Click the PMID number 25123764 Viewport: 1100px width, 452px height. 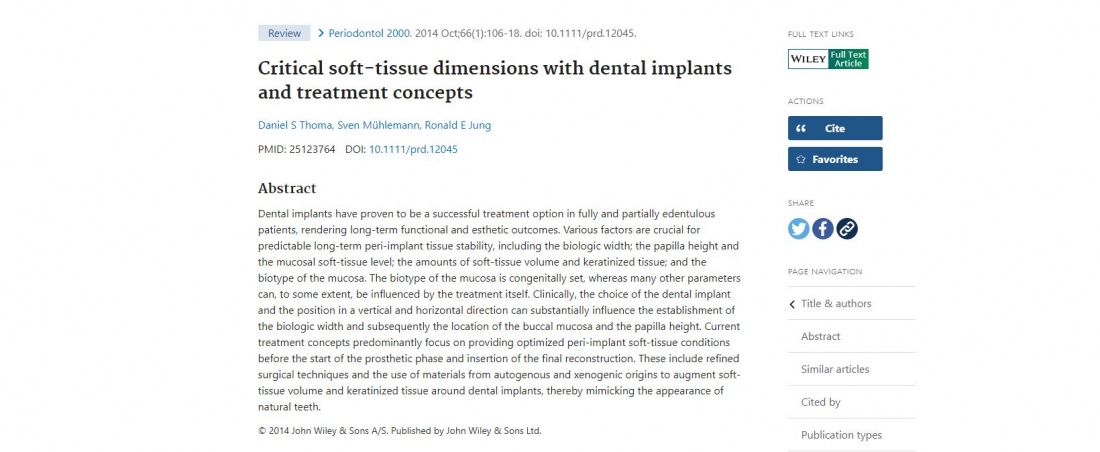click(310, 149)
